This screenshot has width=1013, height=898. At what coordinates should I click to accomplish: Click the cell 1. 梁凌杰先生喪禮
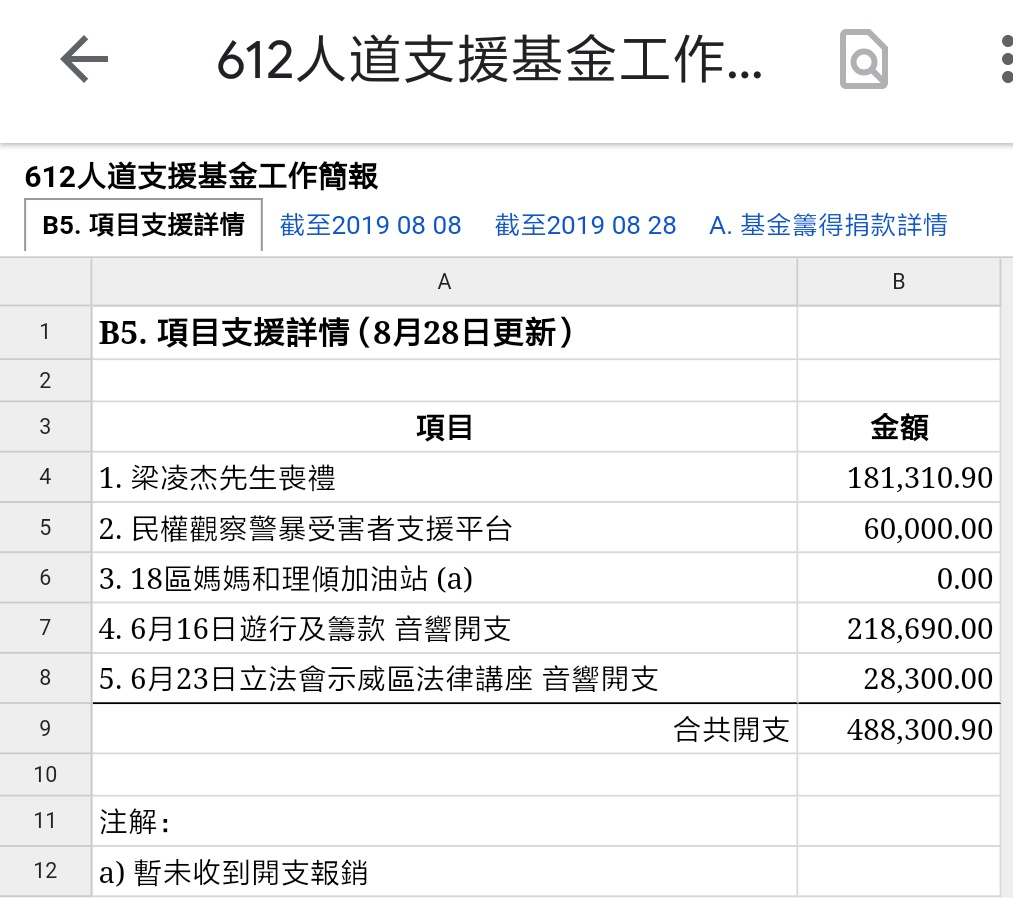(x=444, y=477)
